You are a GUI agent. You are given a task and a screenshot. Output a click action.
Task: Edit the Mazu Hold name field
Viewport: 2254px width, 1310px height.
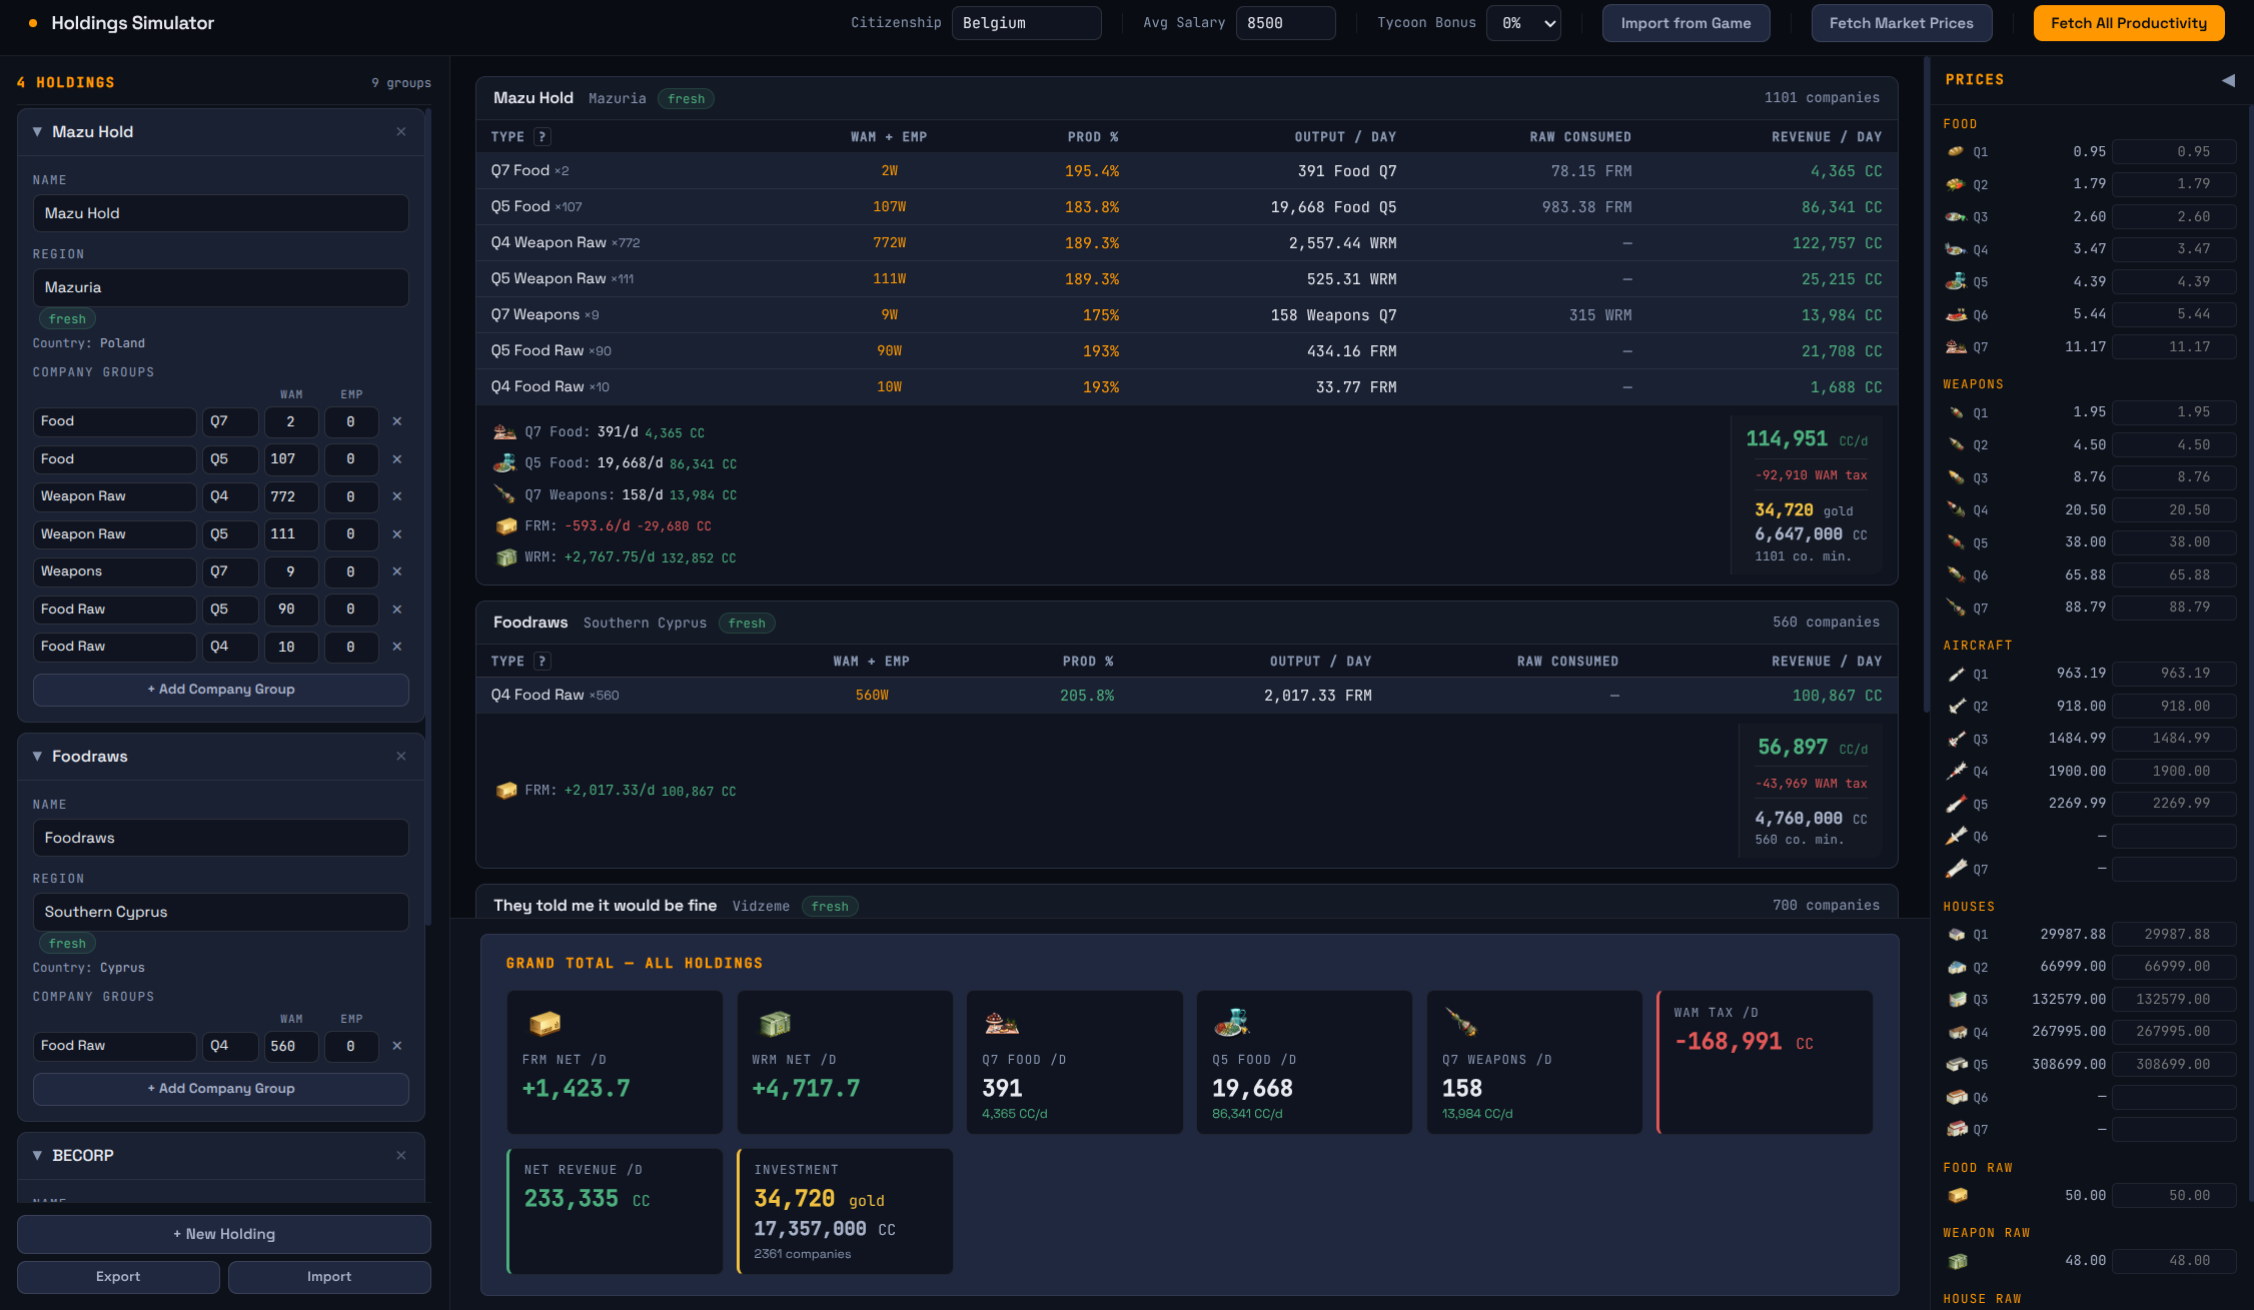pyautogui.click(x=221, y=213)
